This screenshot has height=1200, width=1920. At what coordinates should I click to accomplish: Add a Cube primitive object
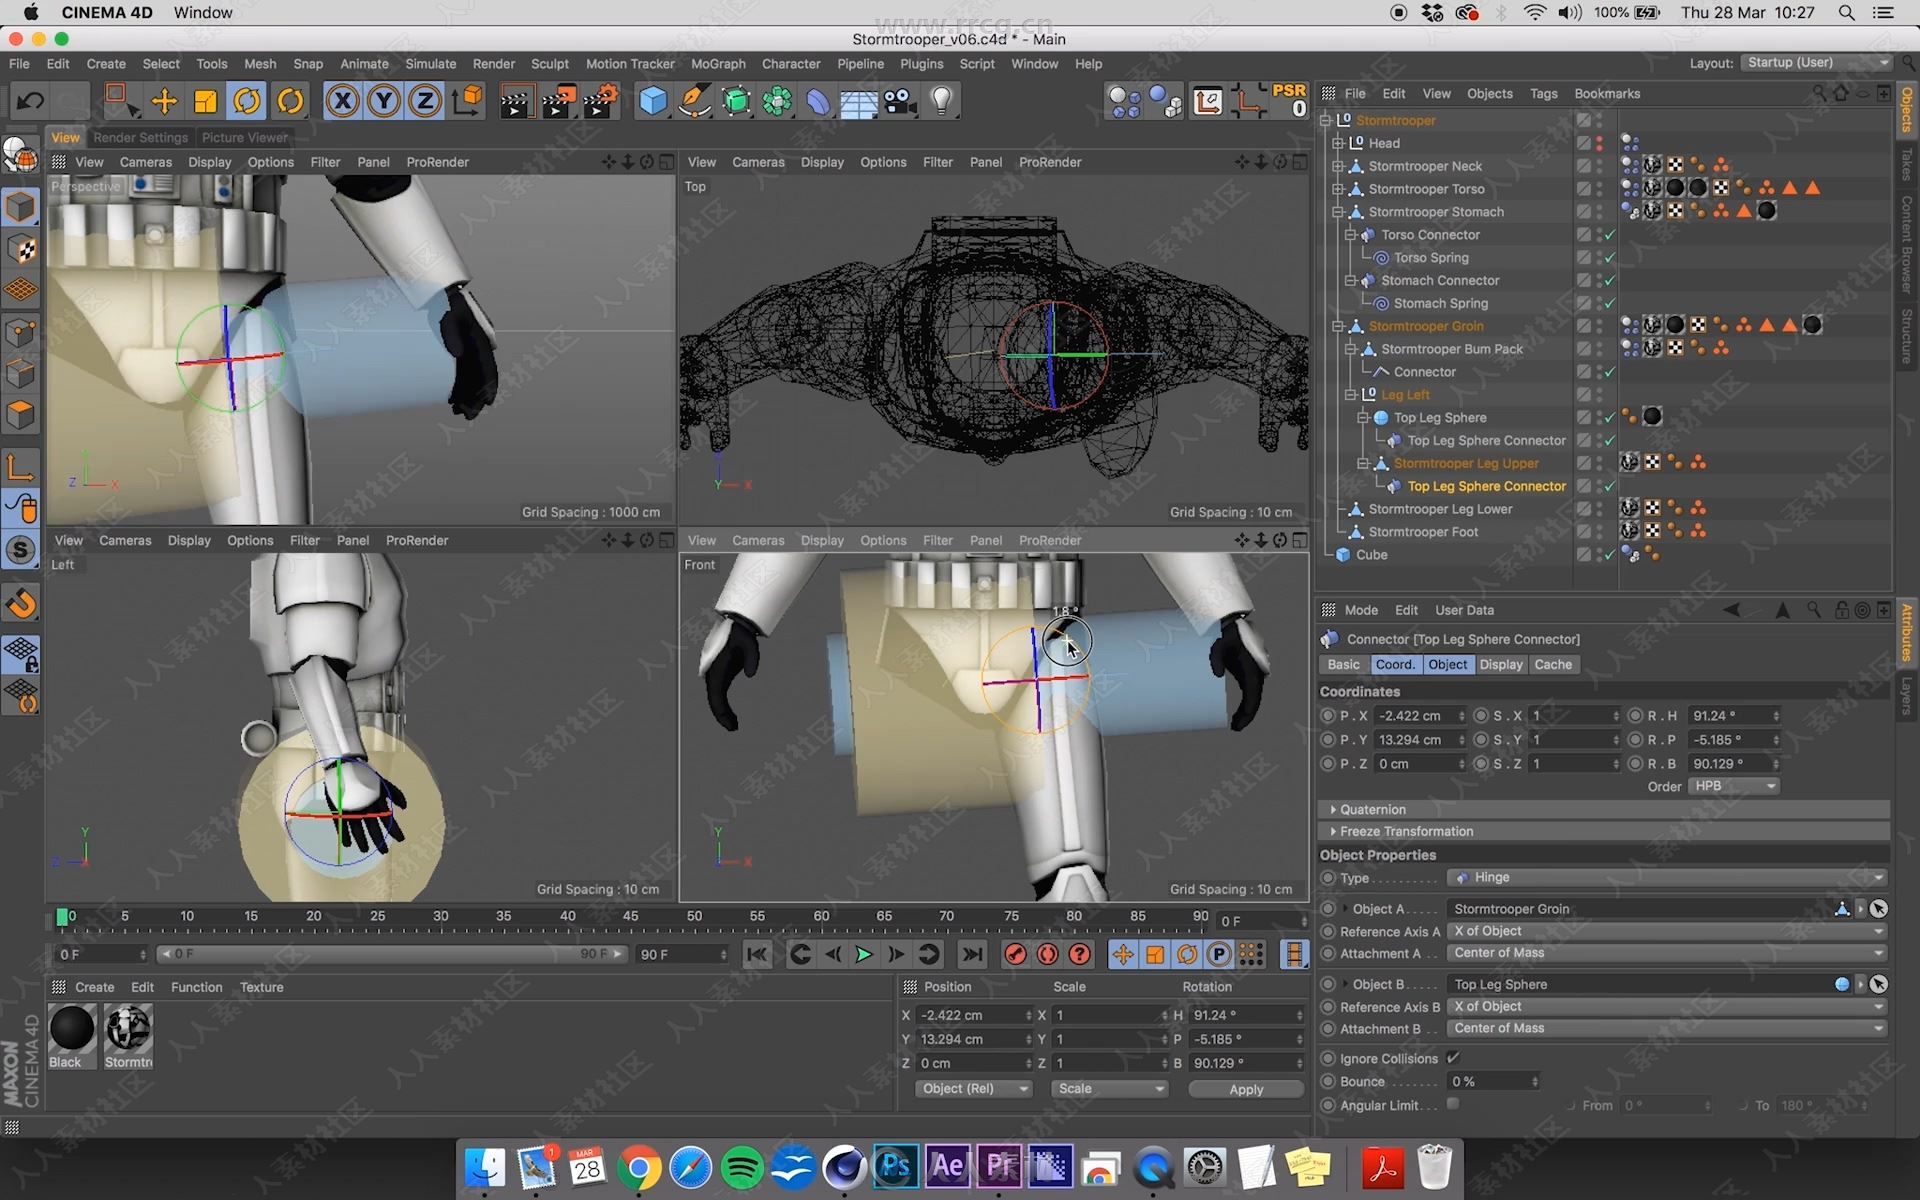click(x=653, y=100)
